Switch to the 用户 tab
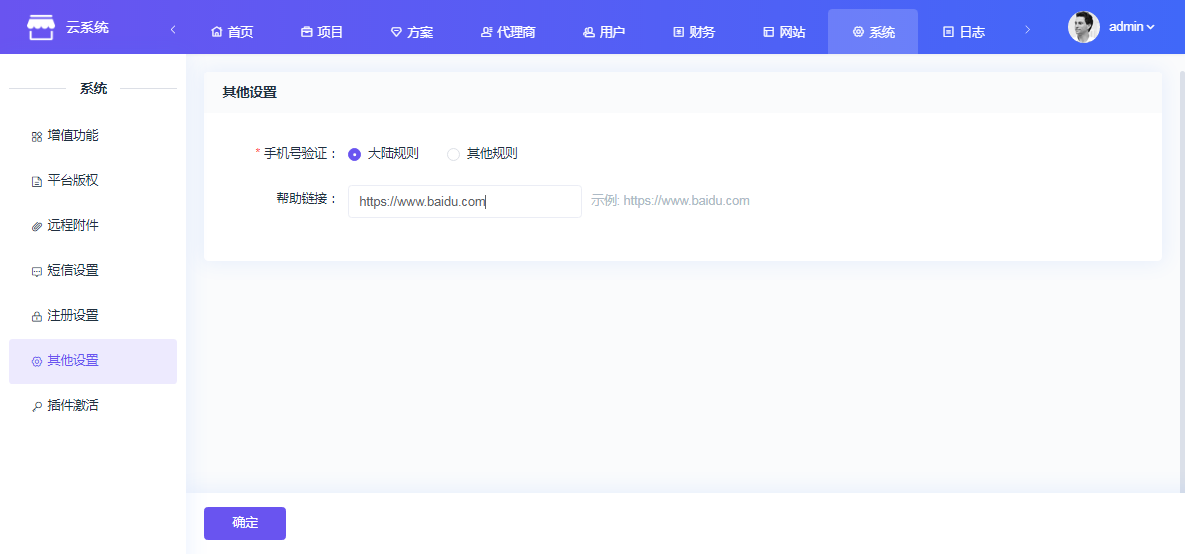This screenshot has width=1185, height=554. tap(605, 32)
